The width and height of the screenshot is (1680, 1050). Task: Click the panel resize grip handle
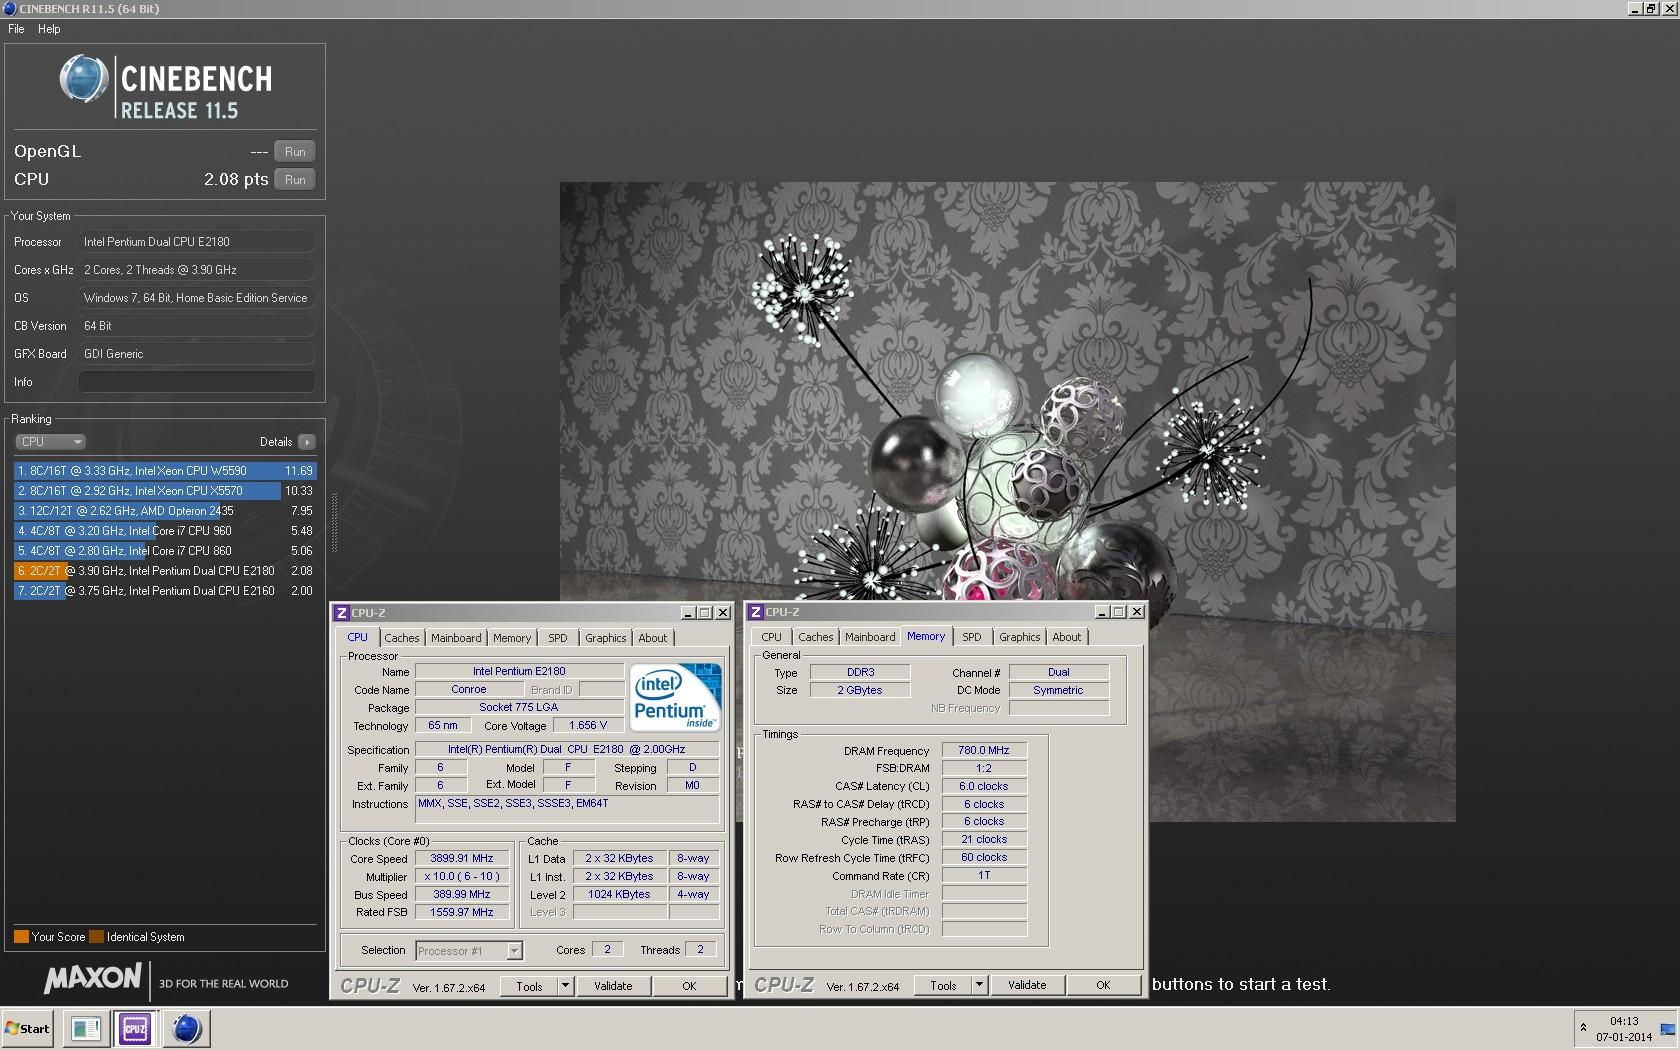[x=334, y=522]
